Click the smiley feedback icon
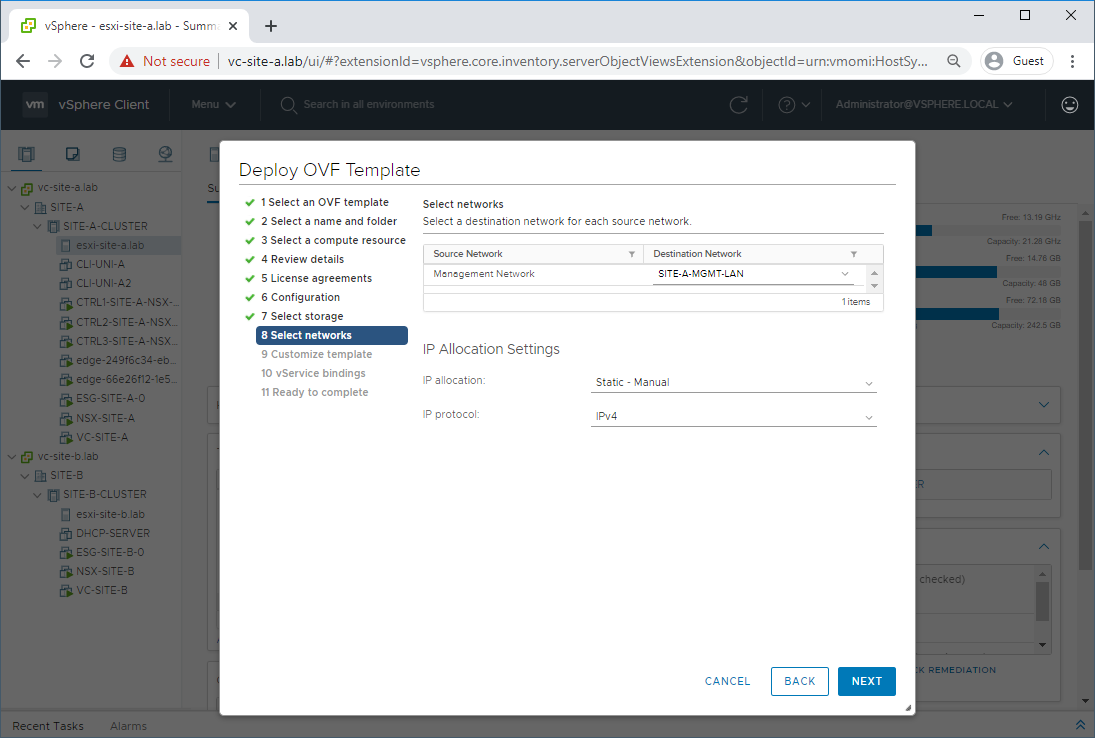The image size is (1095, 738). click(x=1069, y=105)
